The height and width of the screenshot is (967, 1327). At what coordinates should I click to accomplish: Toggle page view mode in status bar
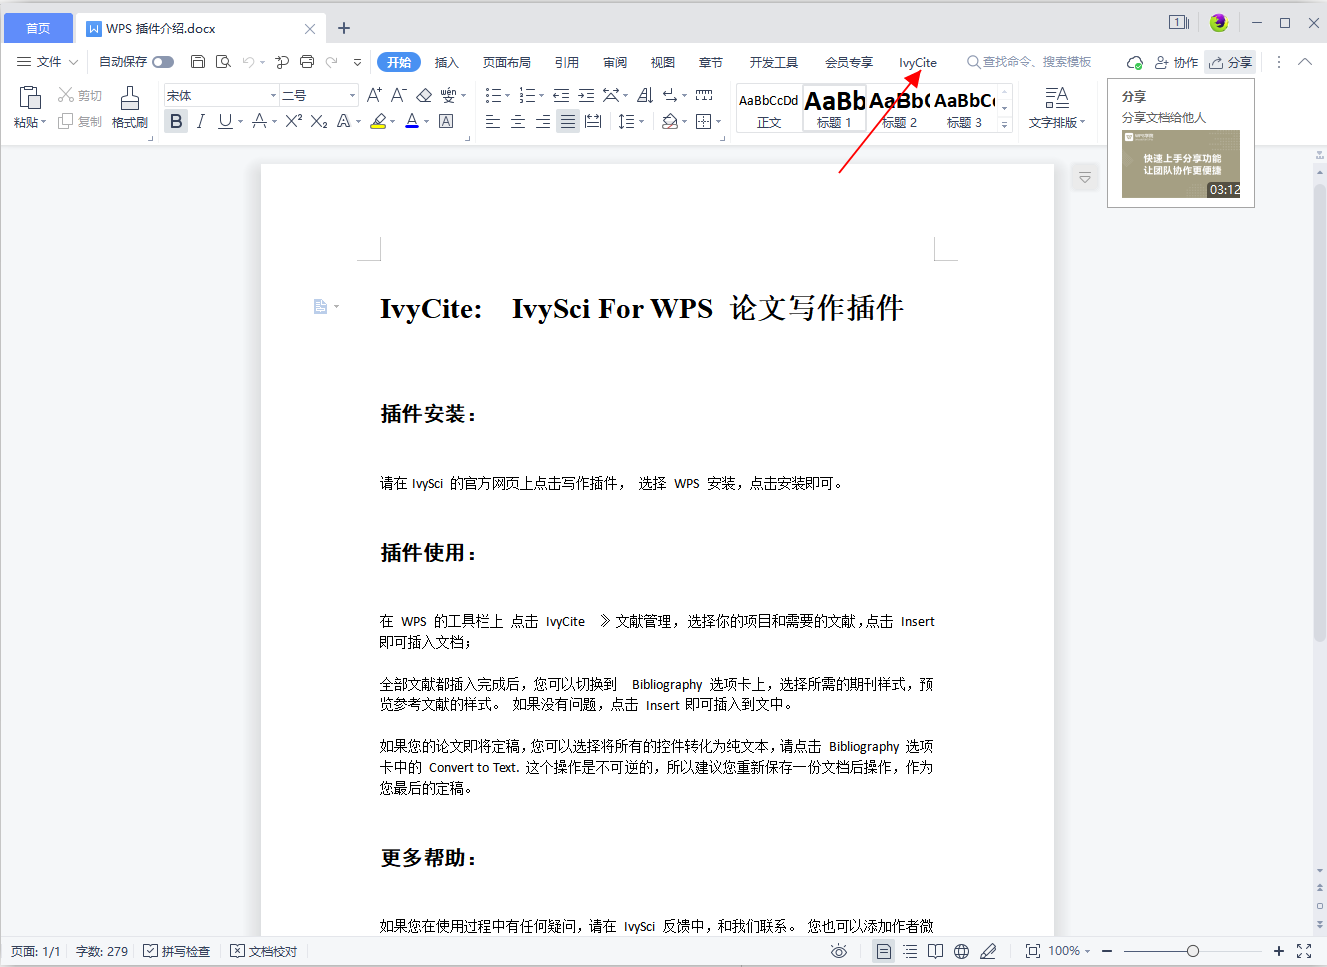[884, 951]
